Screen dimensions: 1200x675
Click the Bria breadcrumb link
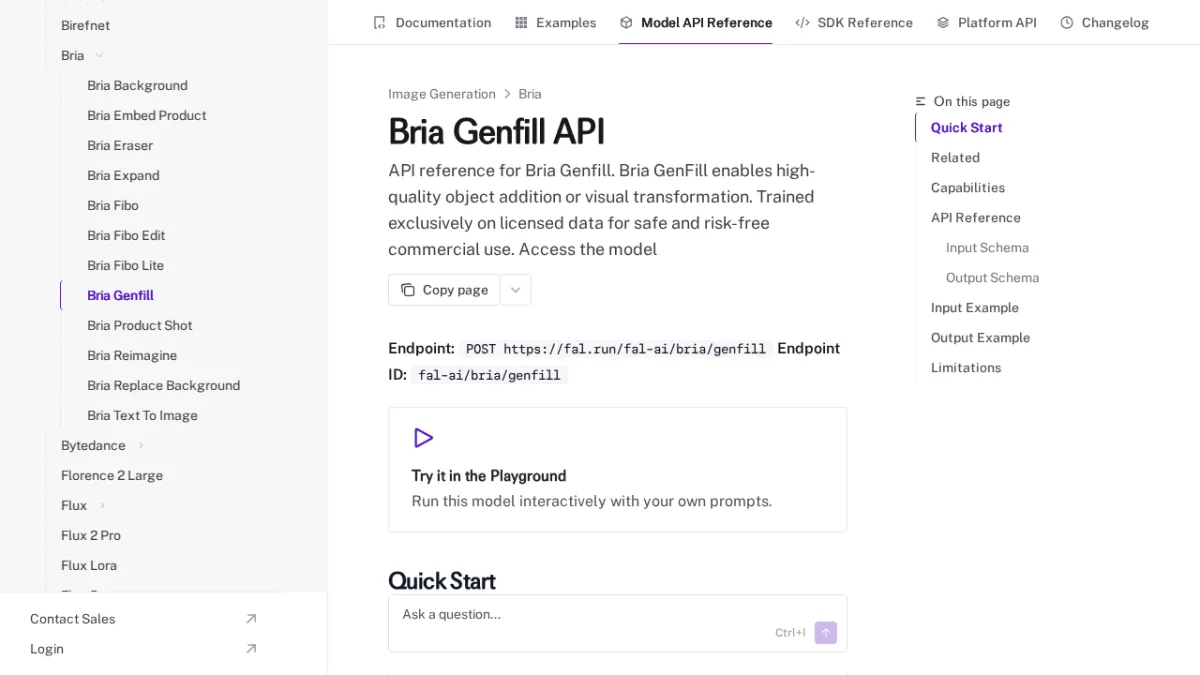pyautogui.click(x=530, y=94)
